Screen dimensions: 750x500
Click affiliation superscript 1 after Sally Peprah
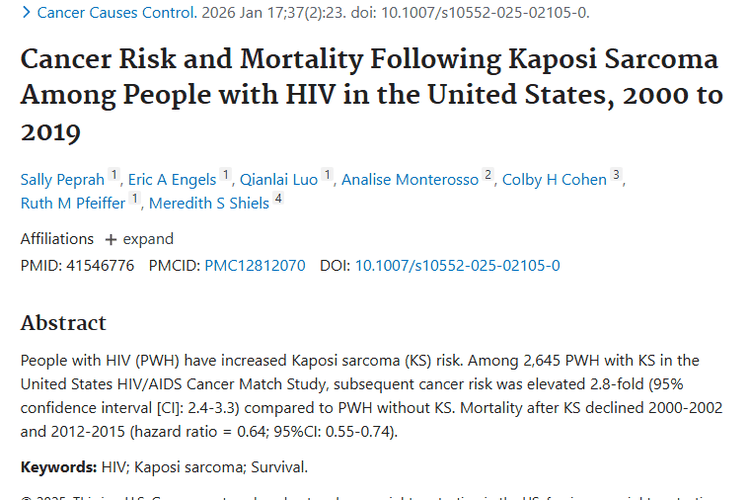point(116,175)
